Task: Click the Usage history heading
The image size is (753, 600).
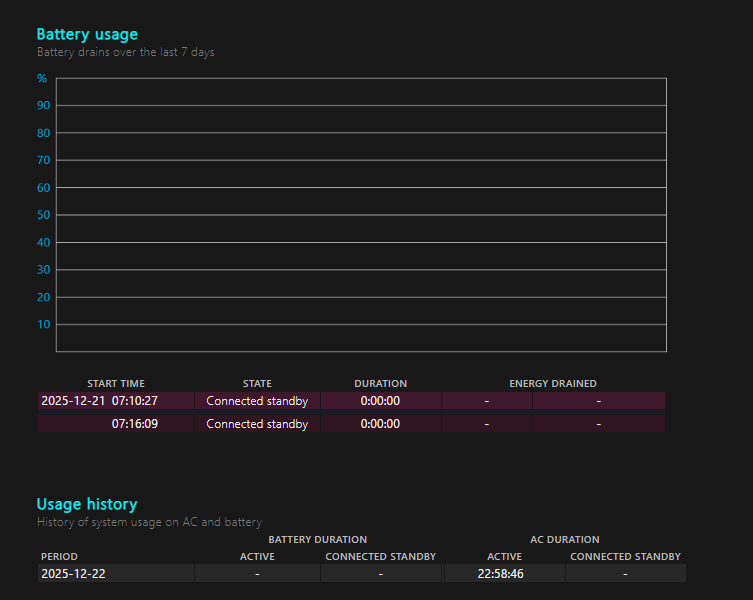Action: pyautogui.click(x=87, y=504)
